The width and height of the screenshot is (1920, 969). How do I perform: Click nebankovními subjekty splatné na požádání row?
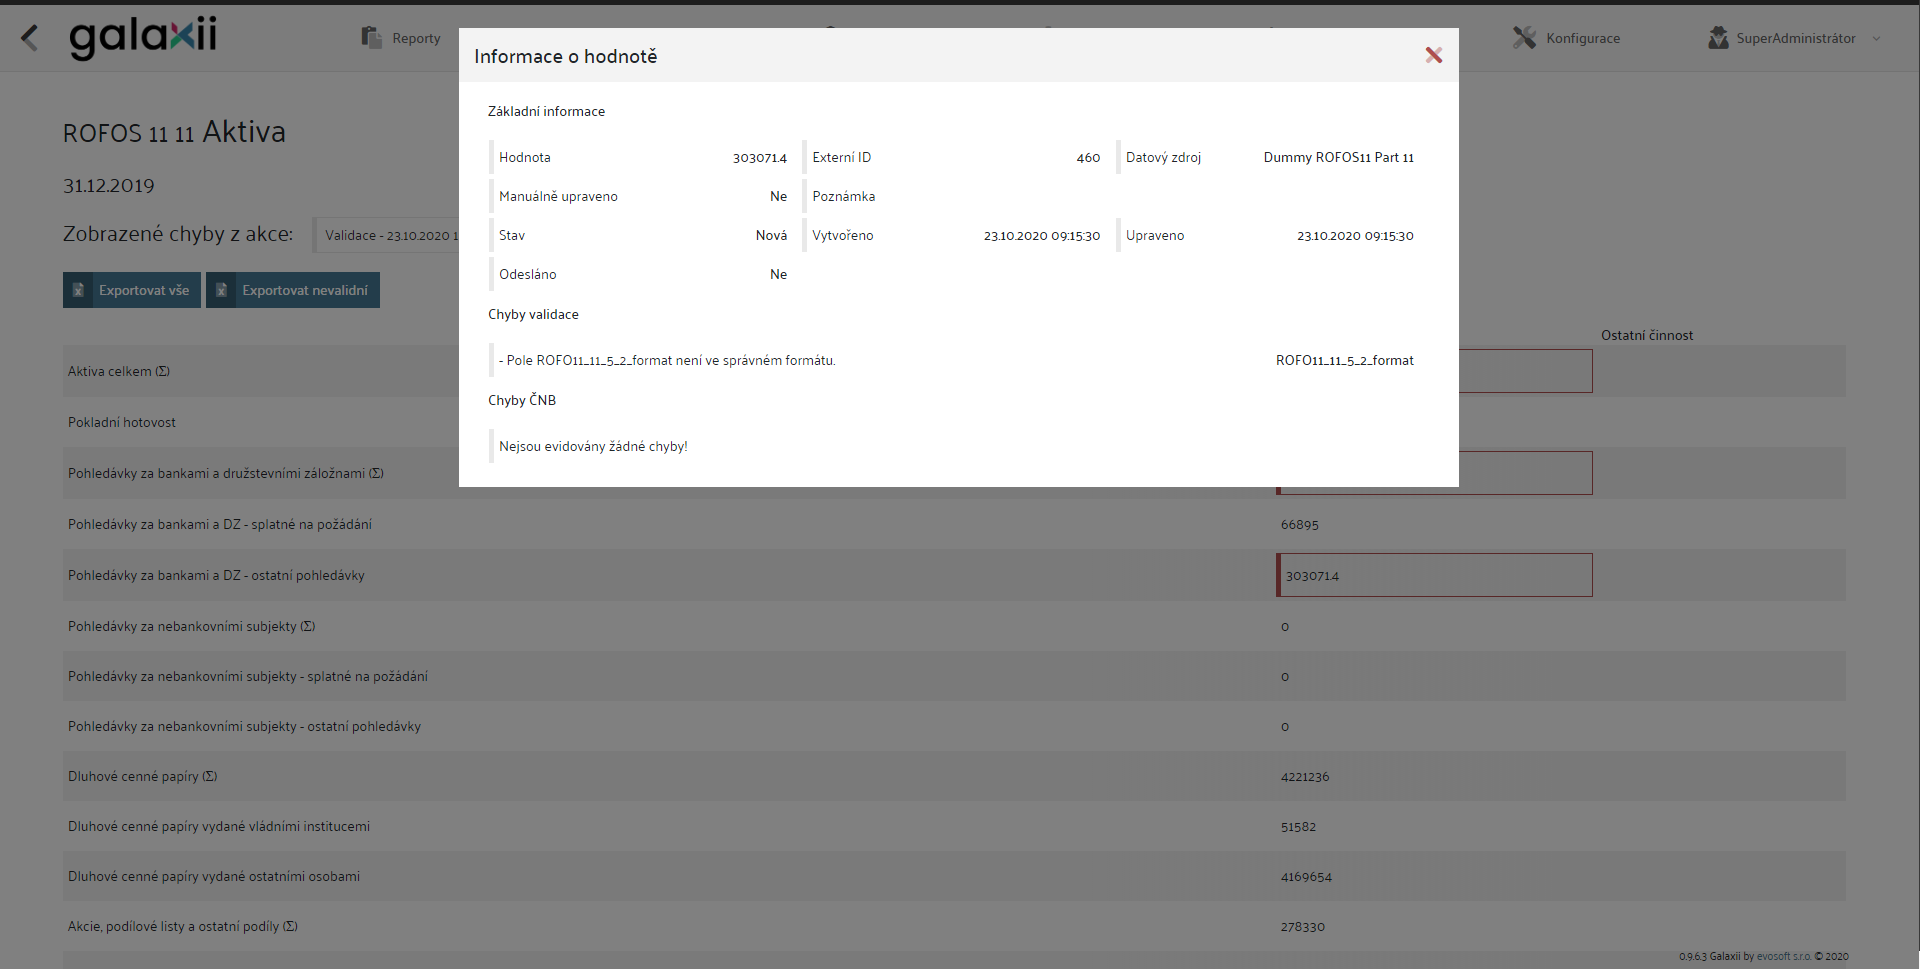[248, 676]
